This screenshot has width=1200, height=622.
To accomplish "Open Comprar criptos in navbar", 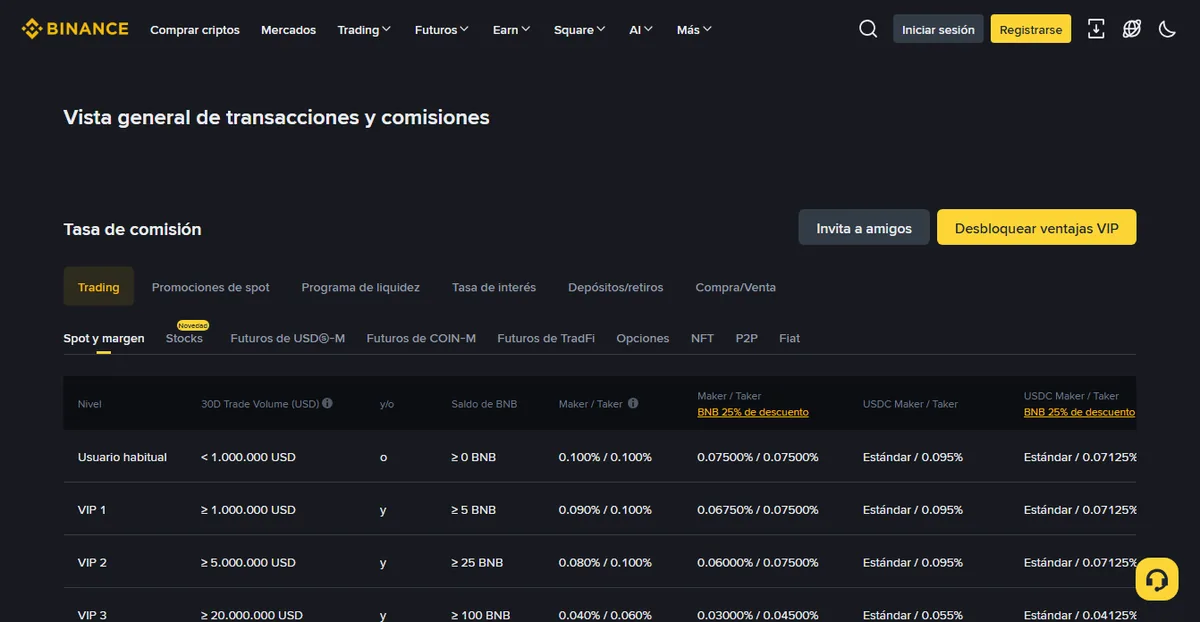I will point(195,30).
